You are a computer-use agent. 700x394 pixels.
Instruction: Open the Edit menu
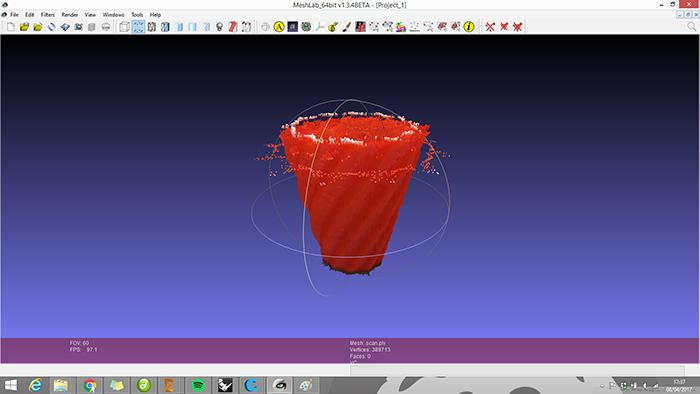[x=29, y=15]
